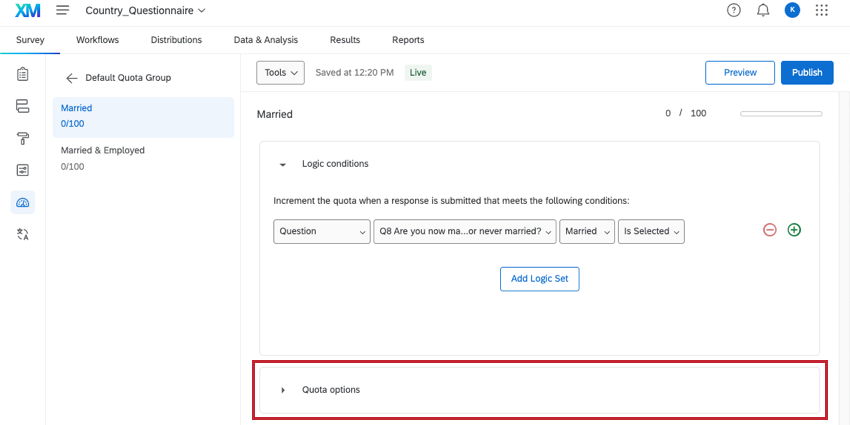
Task: Switch to the Data & Analysis tab
Action: pos(266,40)
